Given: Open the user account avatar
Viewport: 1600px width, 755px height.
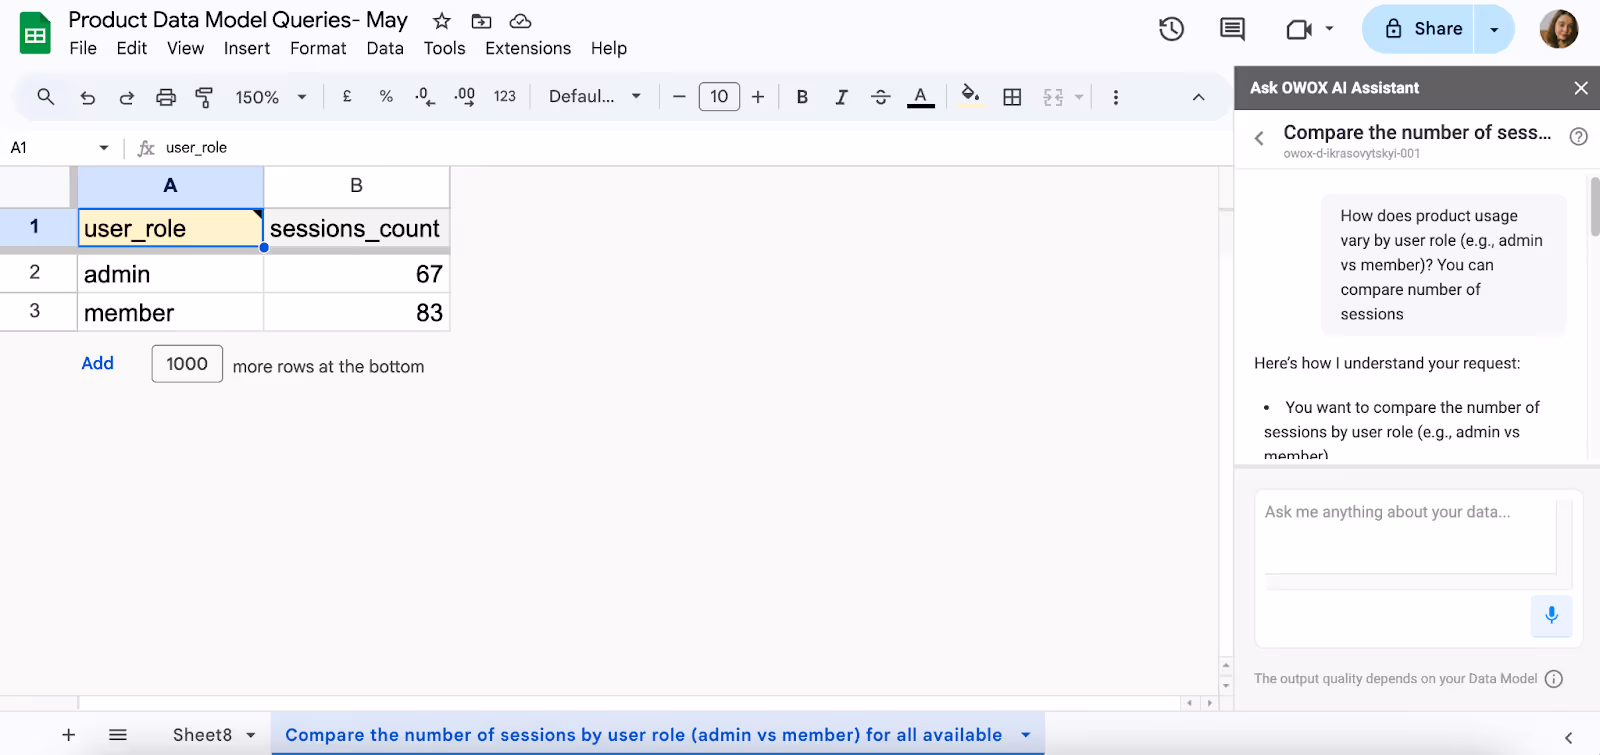Looking at the screenshot, I should [x=1559, y=29].
